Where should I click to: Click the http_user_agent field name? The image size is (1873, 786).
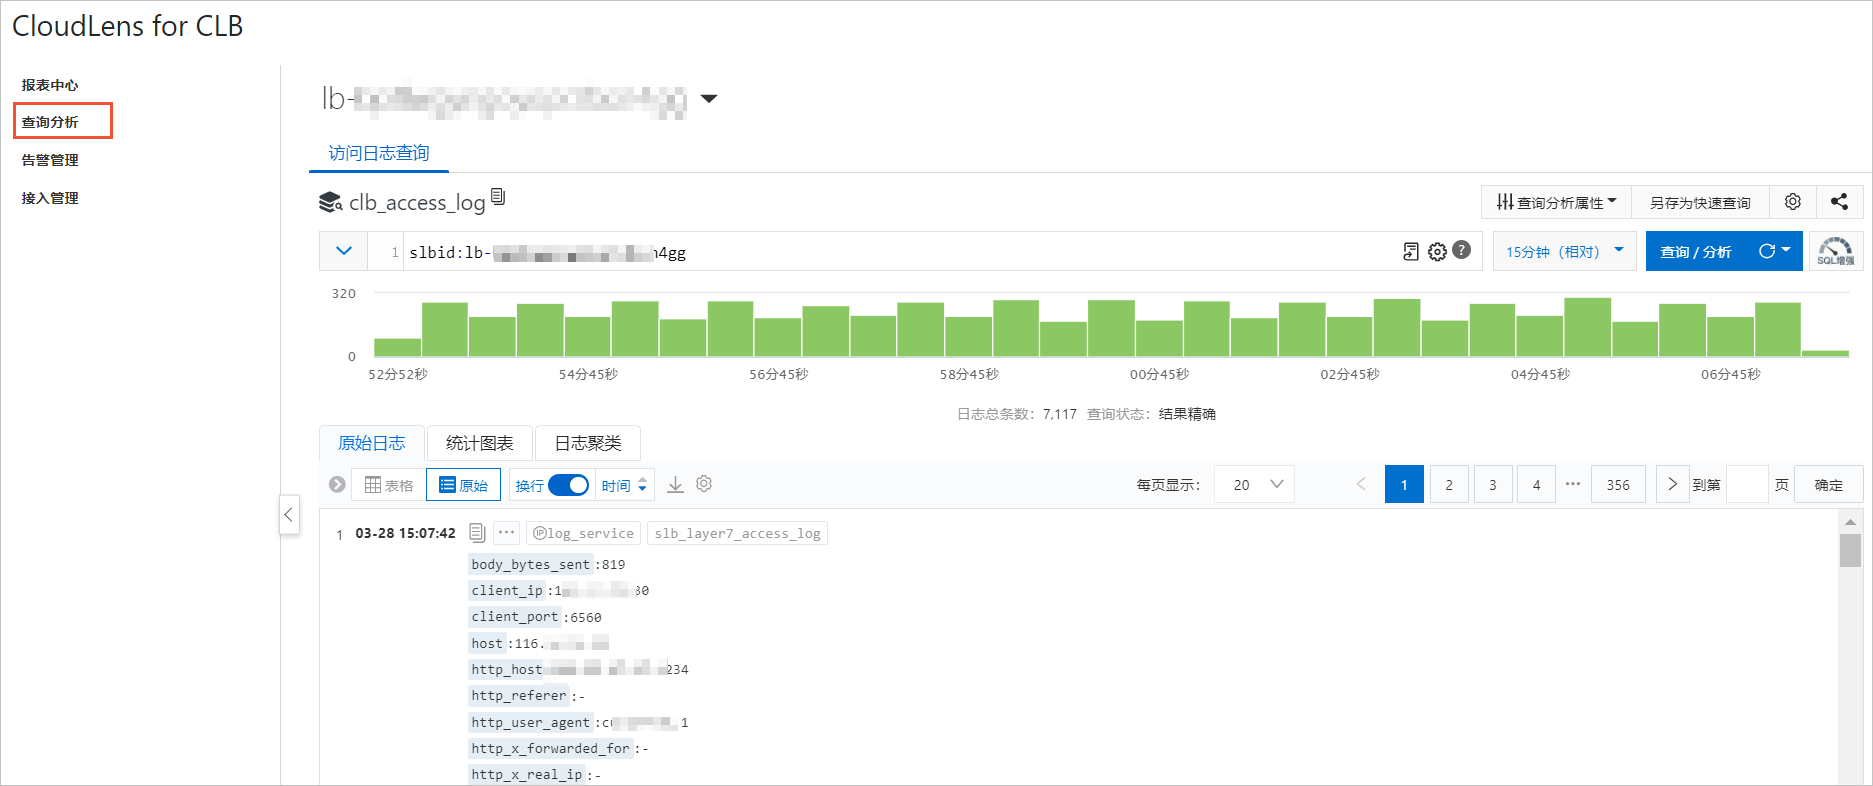pyautogui.click(x=531, y=722)
